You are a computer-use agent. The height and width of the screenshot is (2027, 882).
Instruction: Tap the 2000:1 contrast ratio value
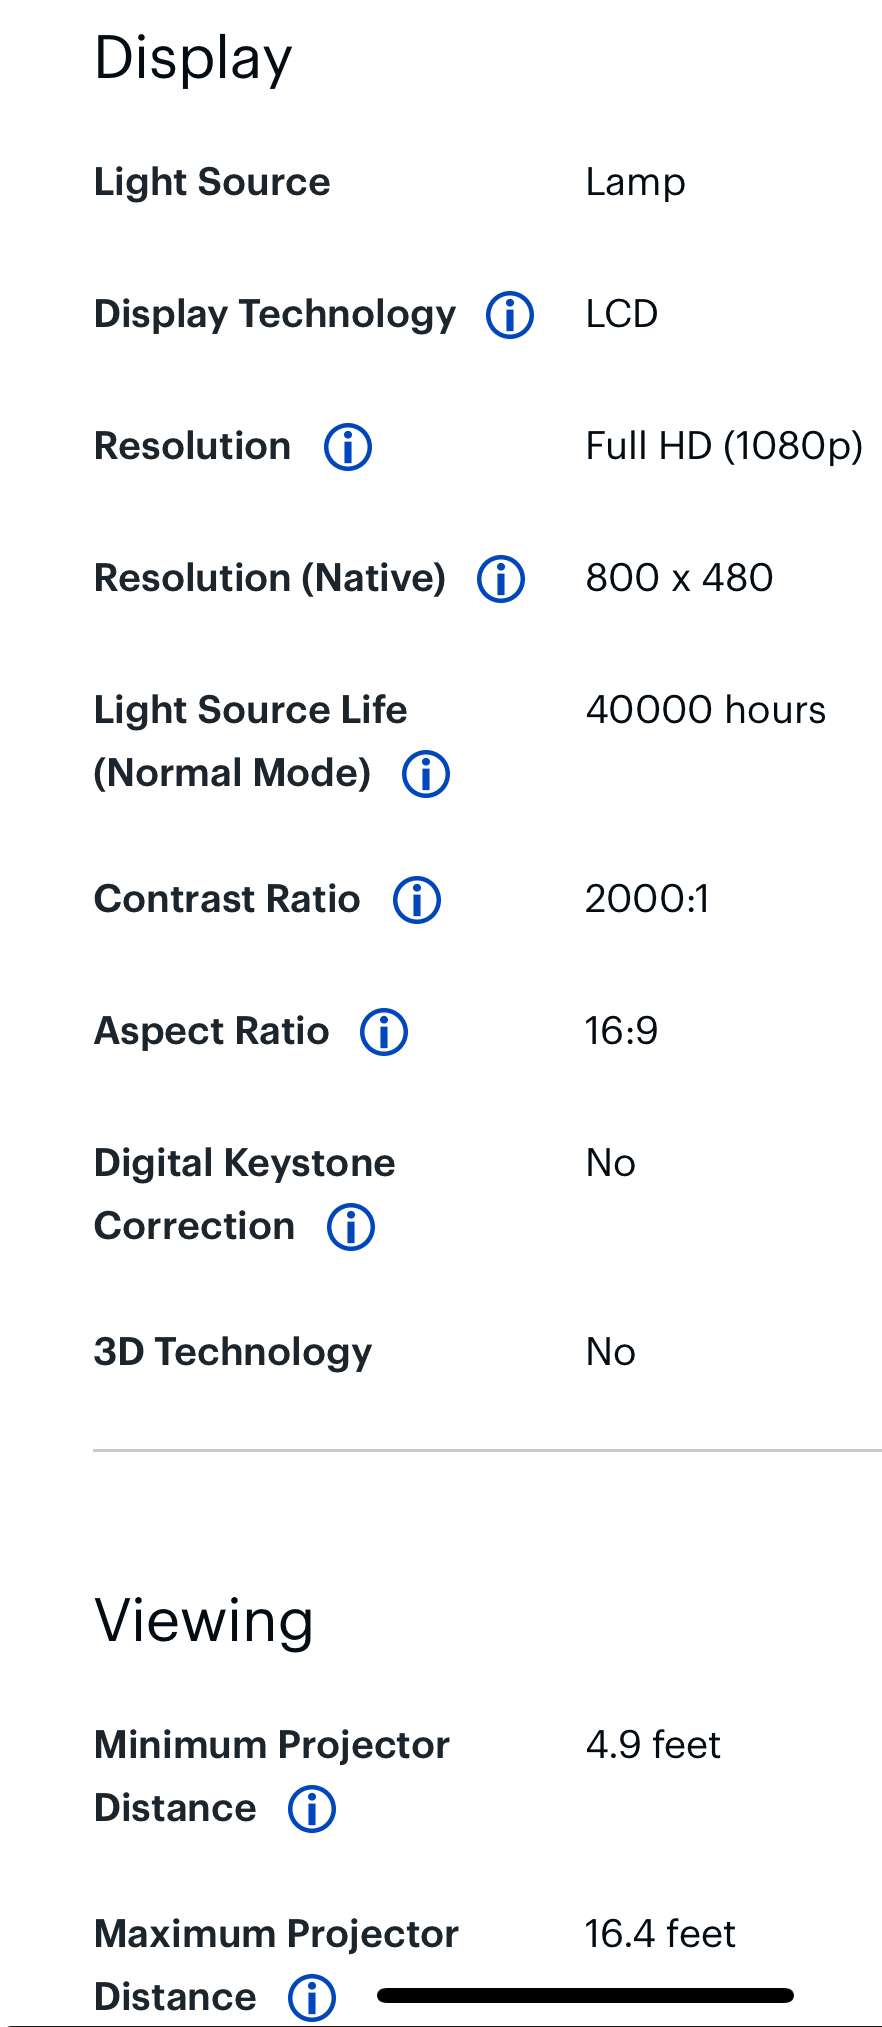(x=647, y=899)
